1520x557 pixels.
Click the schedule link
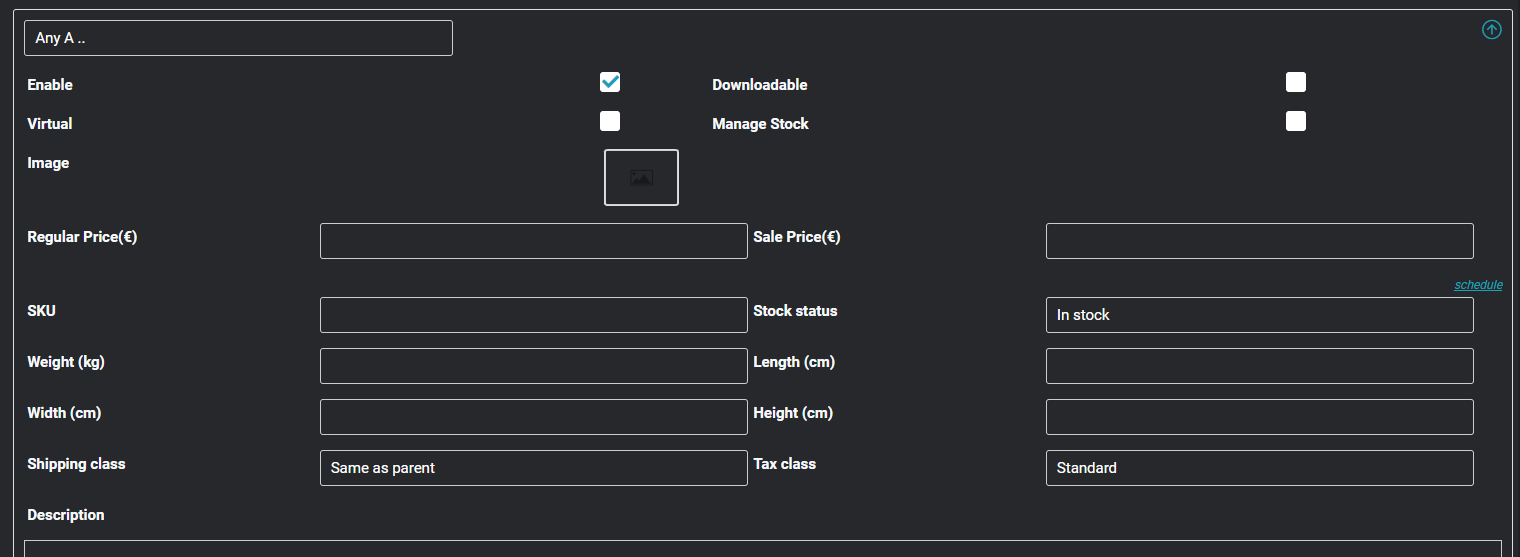(x=1478, y=285)
